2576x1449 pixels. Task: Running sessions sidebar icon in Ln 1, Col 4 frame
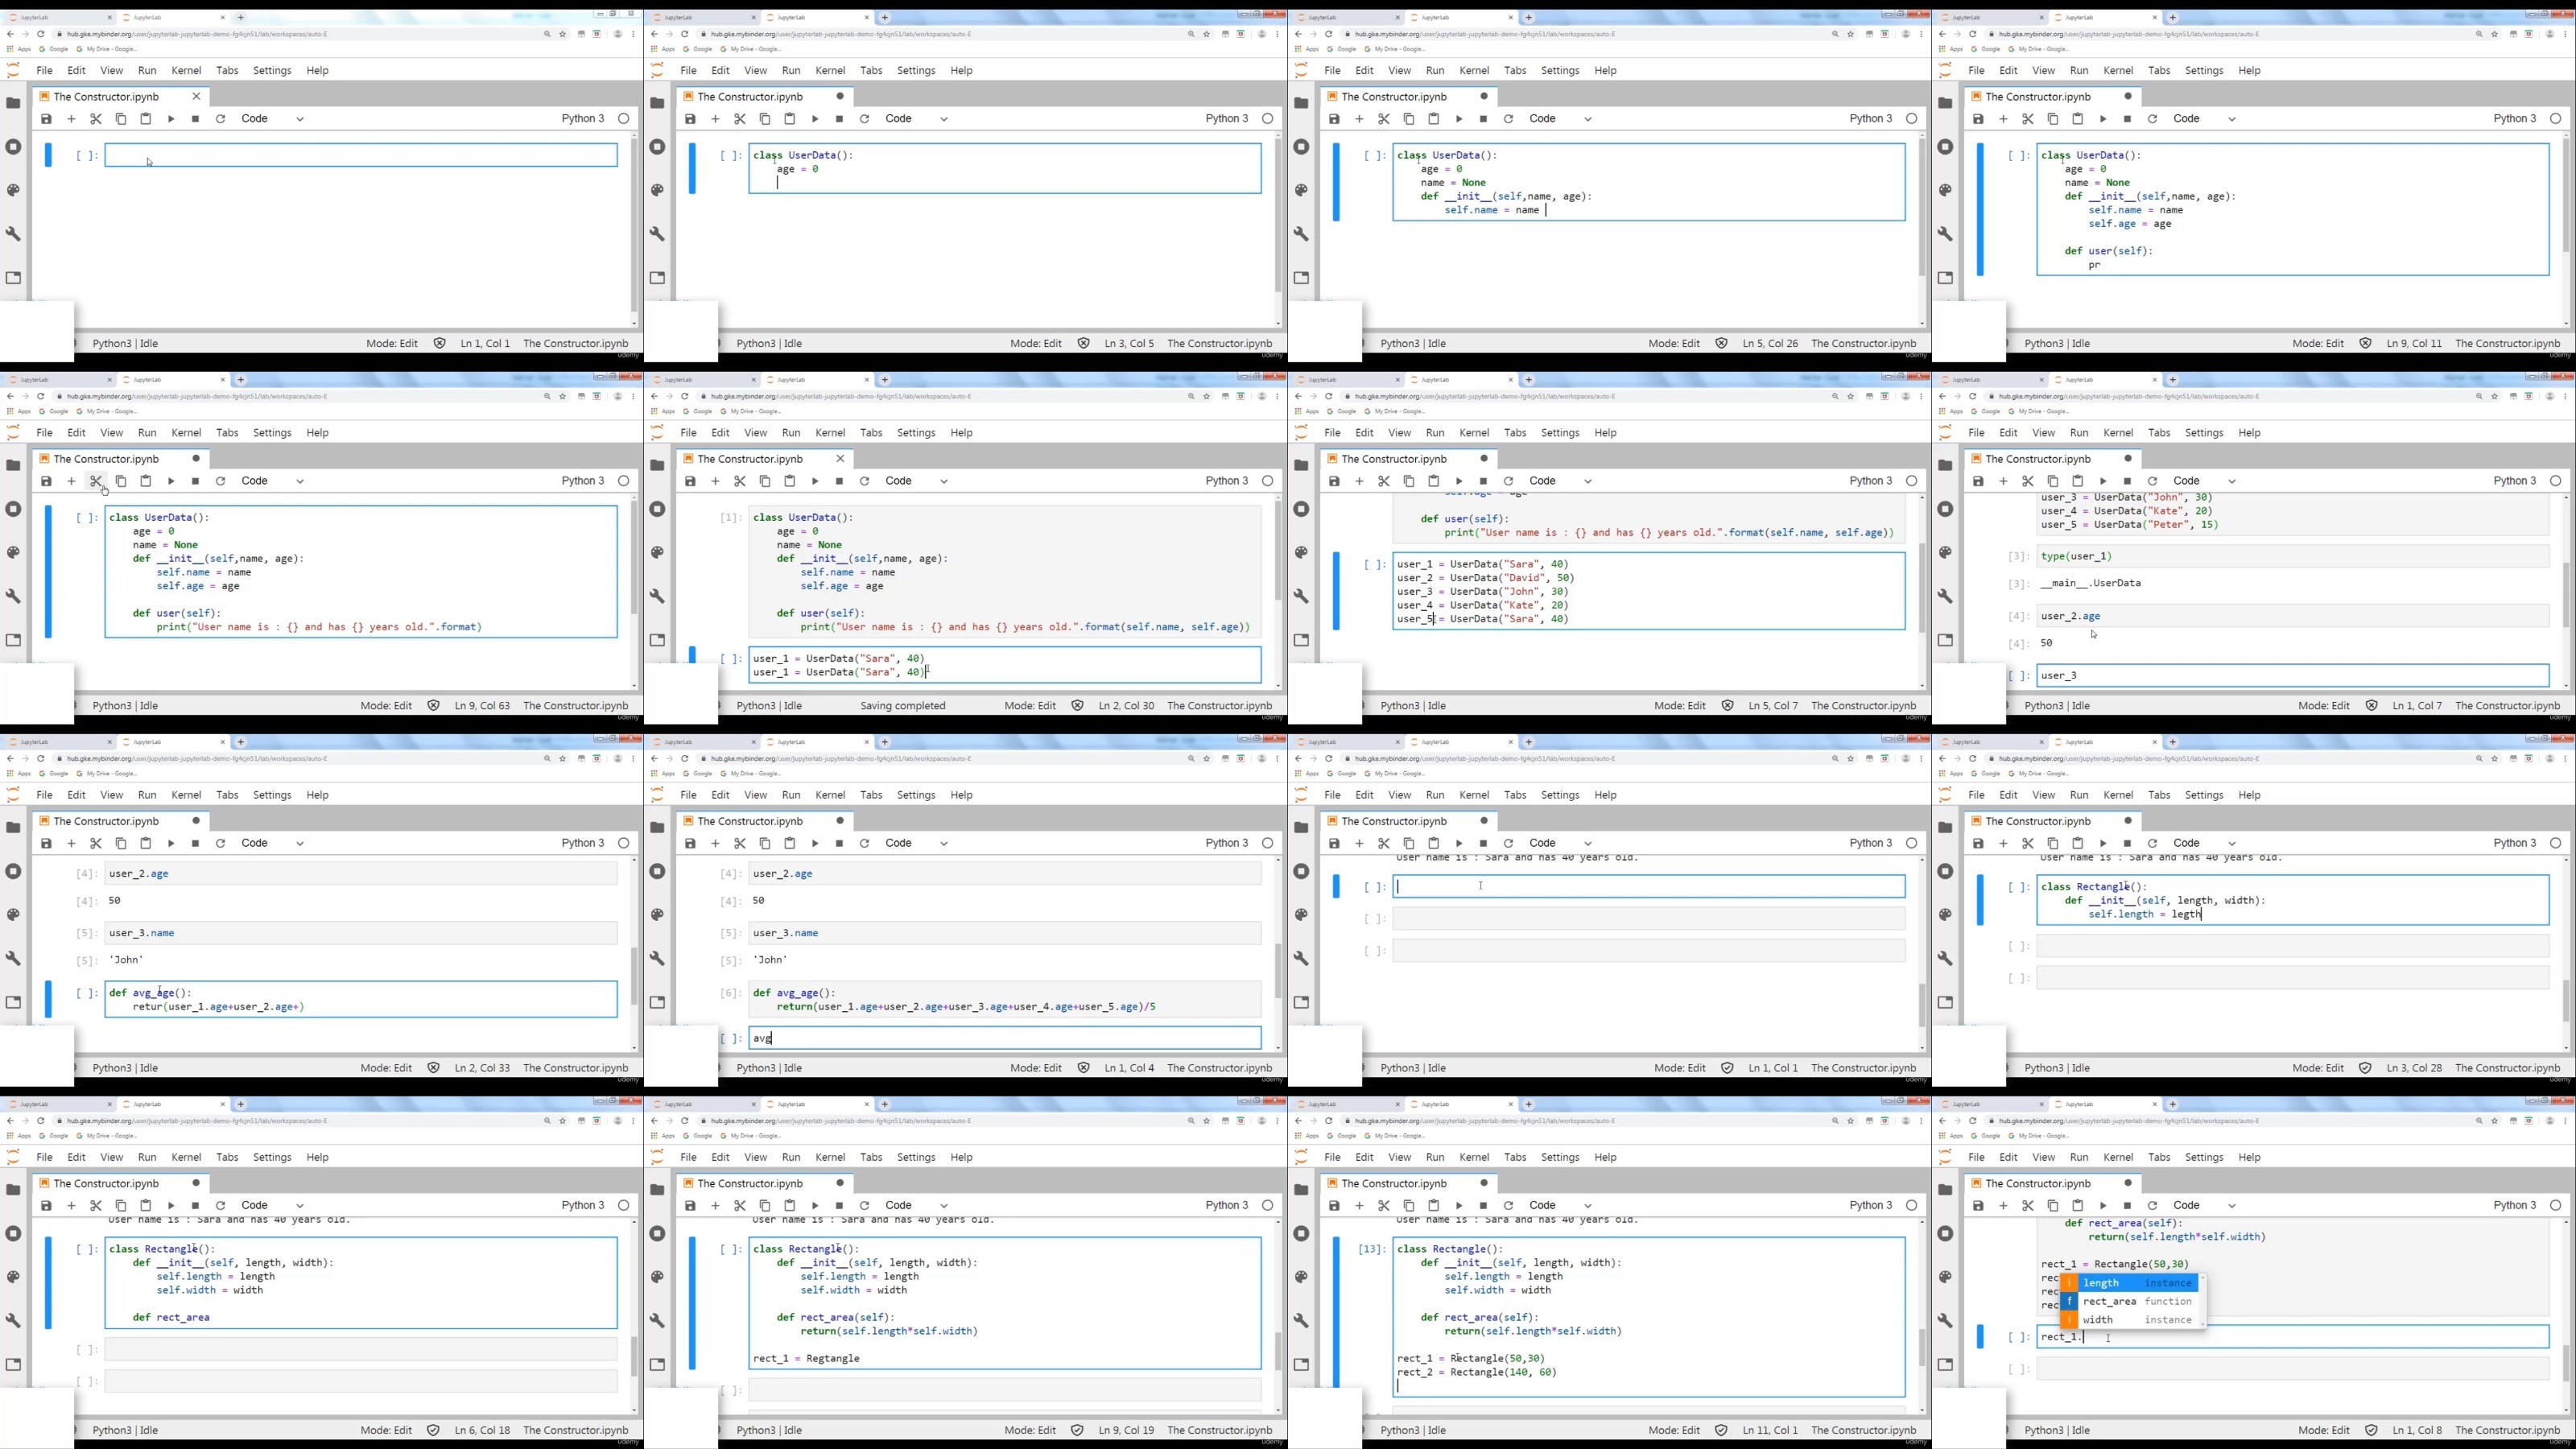[657, 871]
